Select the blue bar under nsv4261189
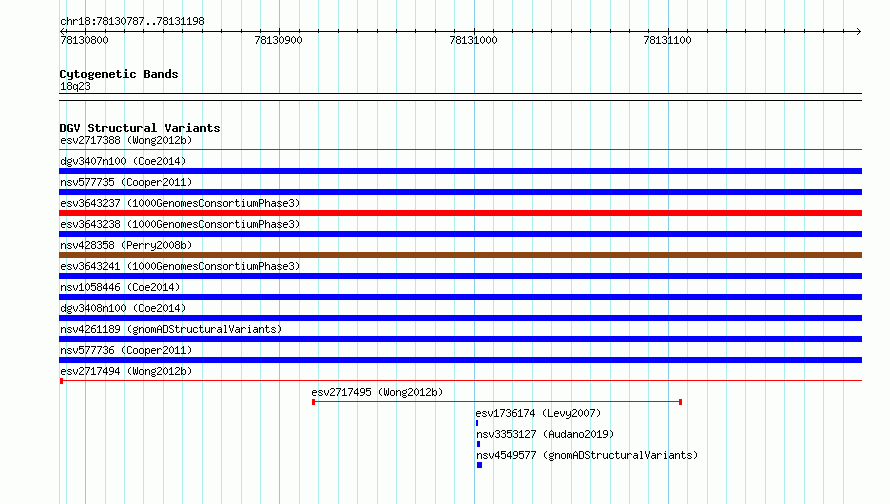 (460, 339)
